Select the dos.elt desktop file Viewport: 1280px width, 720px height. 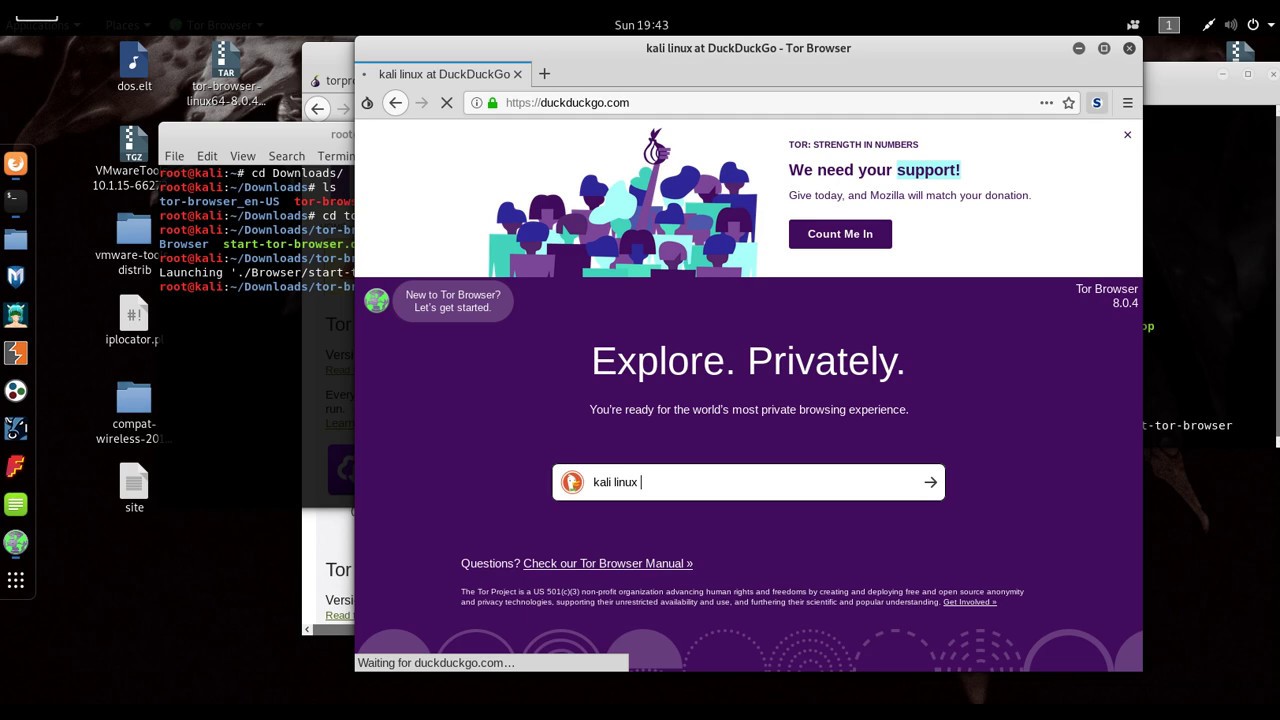134,67
